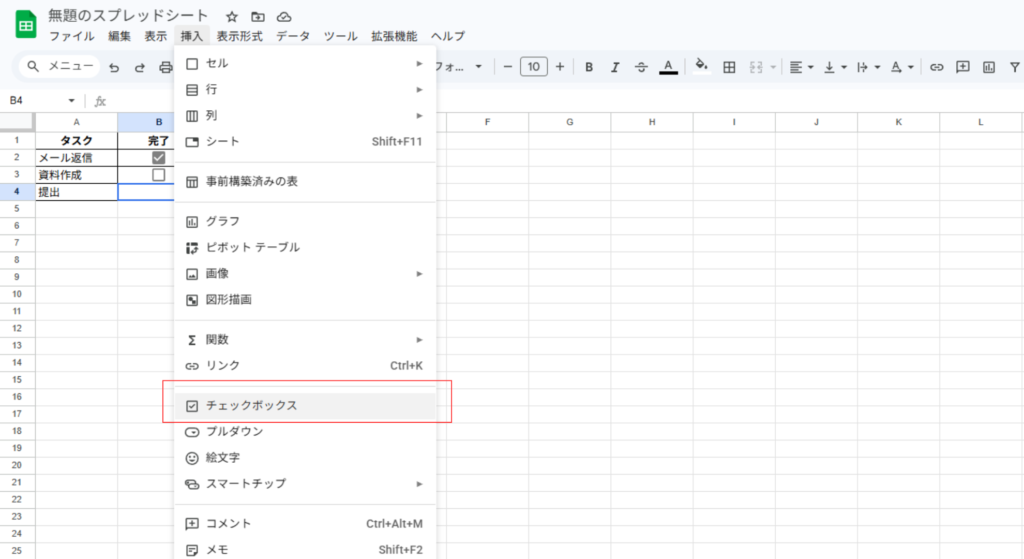1024x559 pixels.
Task: Open text wrapping dropdown
Action: 868,67
